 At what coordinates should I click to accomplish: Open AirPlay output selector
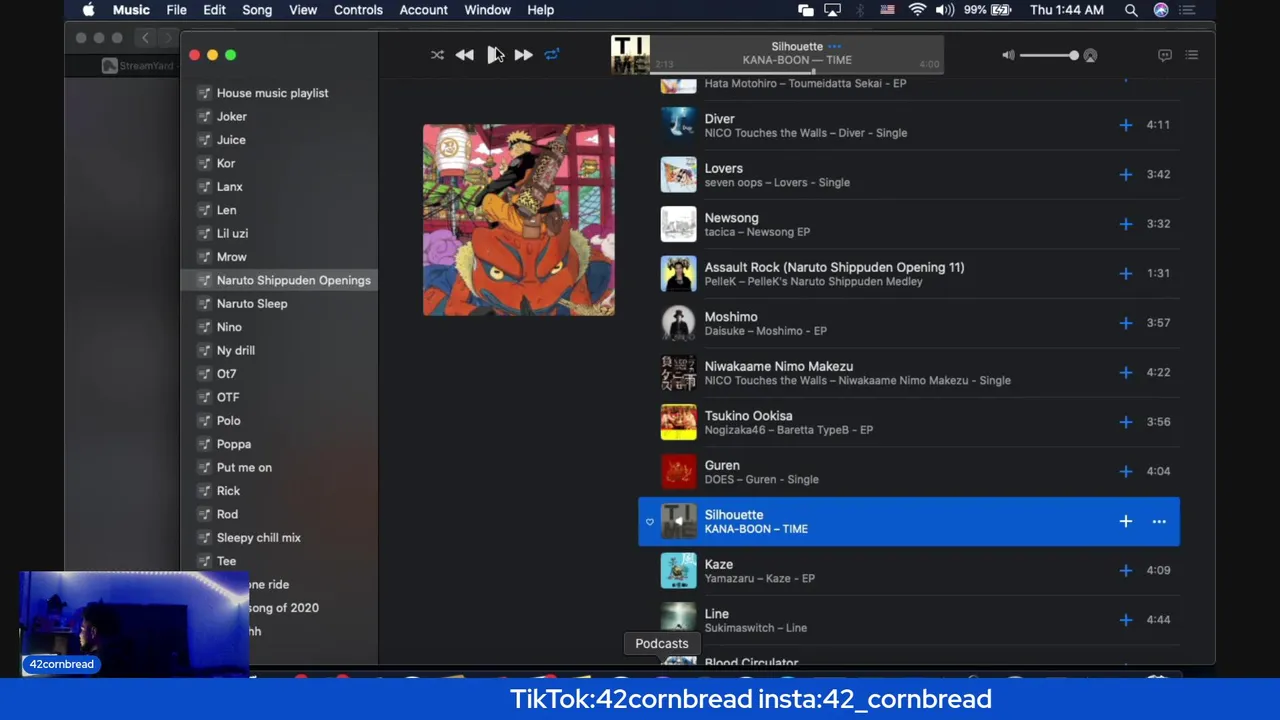click(x=1090, y=56)
